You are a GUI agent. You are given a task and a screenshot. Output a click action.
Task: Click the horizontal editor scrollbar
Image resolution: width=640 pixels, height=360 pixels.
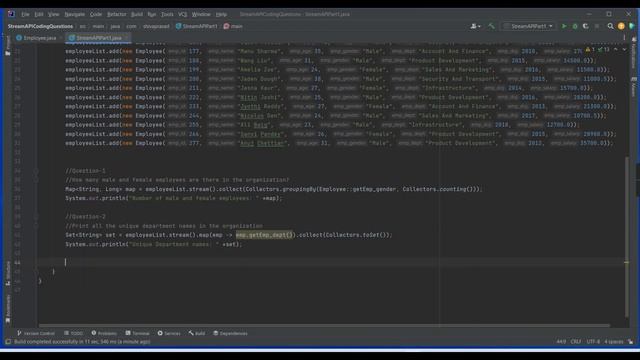pos(324,325)
